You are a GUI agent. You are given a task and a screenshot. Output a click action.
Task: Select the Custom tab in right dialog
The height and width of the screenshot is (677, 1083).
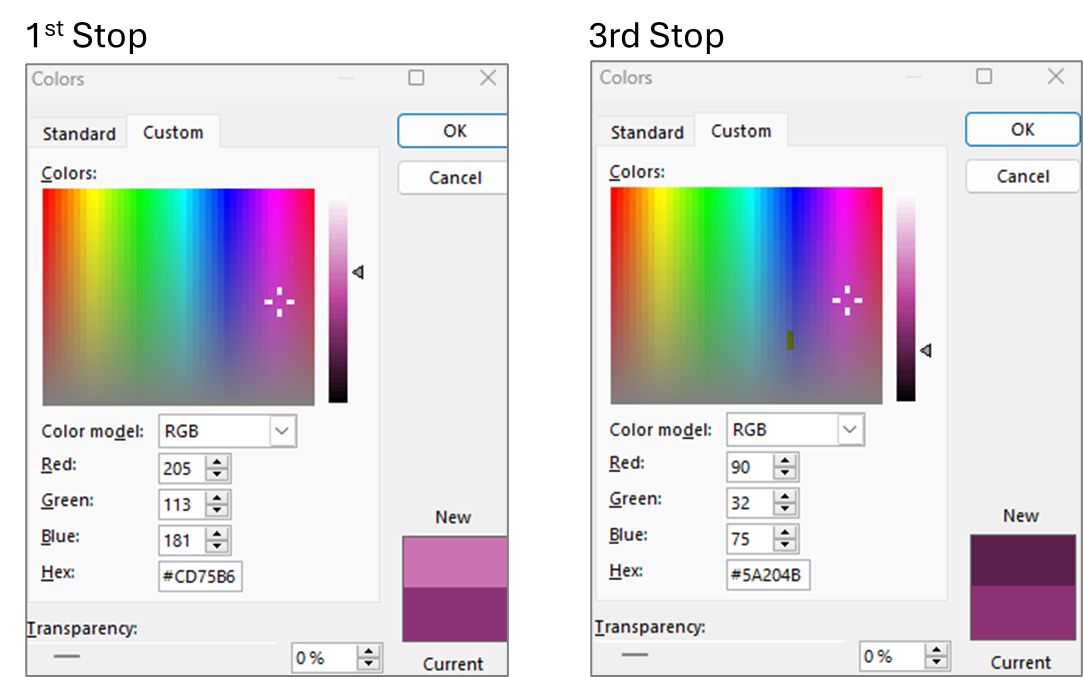(742, 130)
